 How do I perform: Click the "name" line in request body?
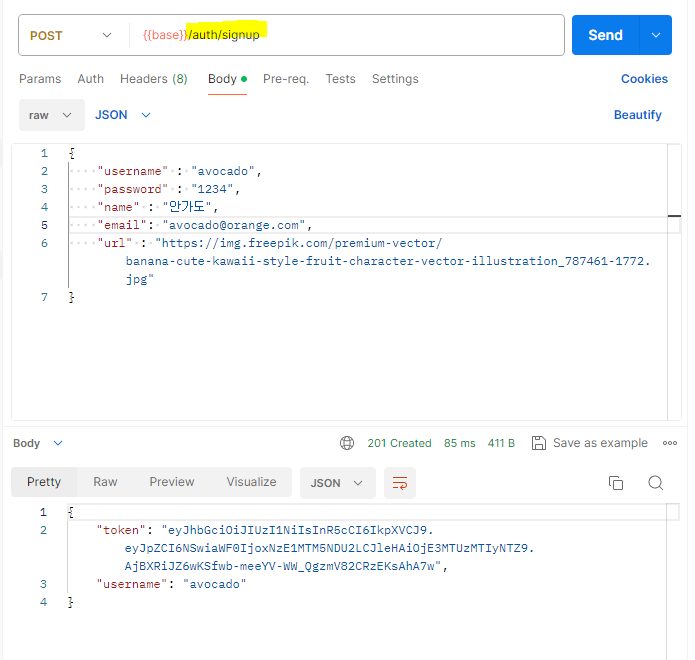point(158,207)
